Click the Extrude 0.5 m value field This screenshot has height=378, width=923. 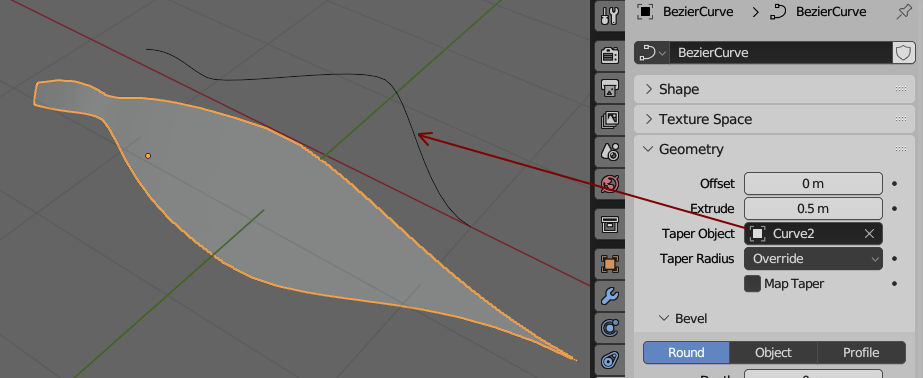point(813,208)
